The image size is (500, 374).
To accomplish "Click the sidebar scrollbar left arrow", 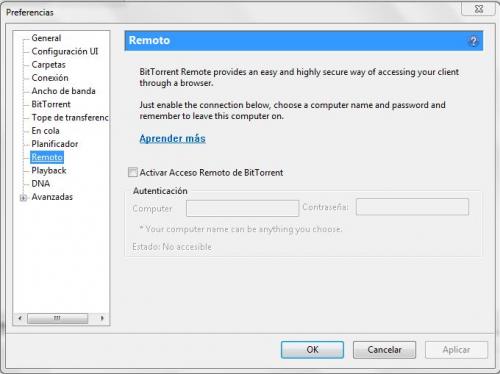I will pos(20,318).
